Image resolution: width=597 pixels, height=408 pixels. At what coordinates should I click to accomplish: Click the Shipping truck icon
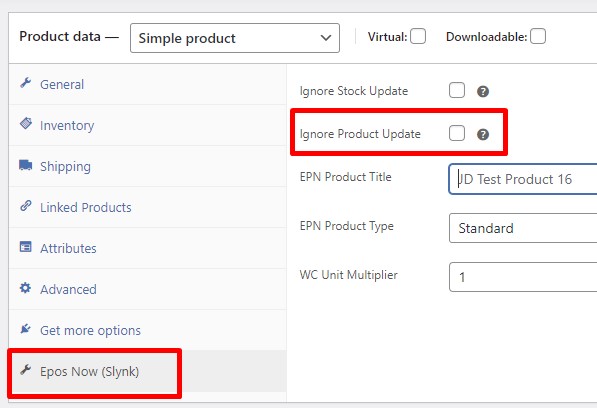tap(26, 165)
